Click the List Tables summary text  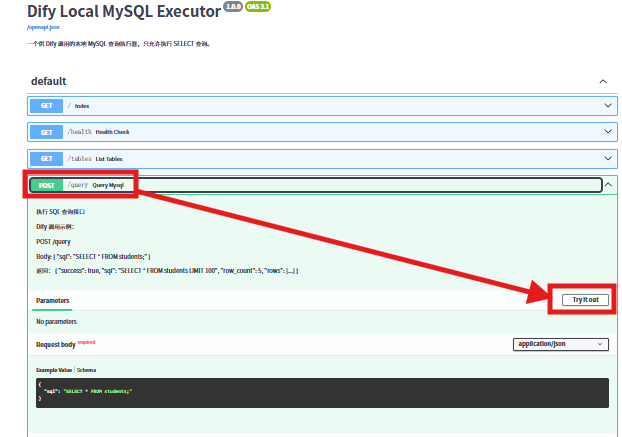(109, 159)
